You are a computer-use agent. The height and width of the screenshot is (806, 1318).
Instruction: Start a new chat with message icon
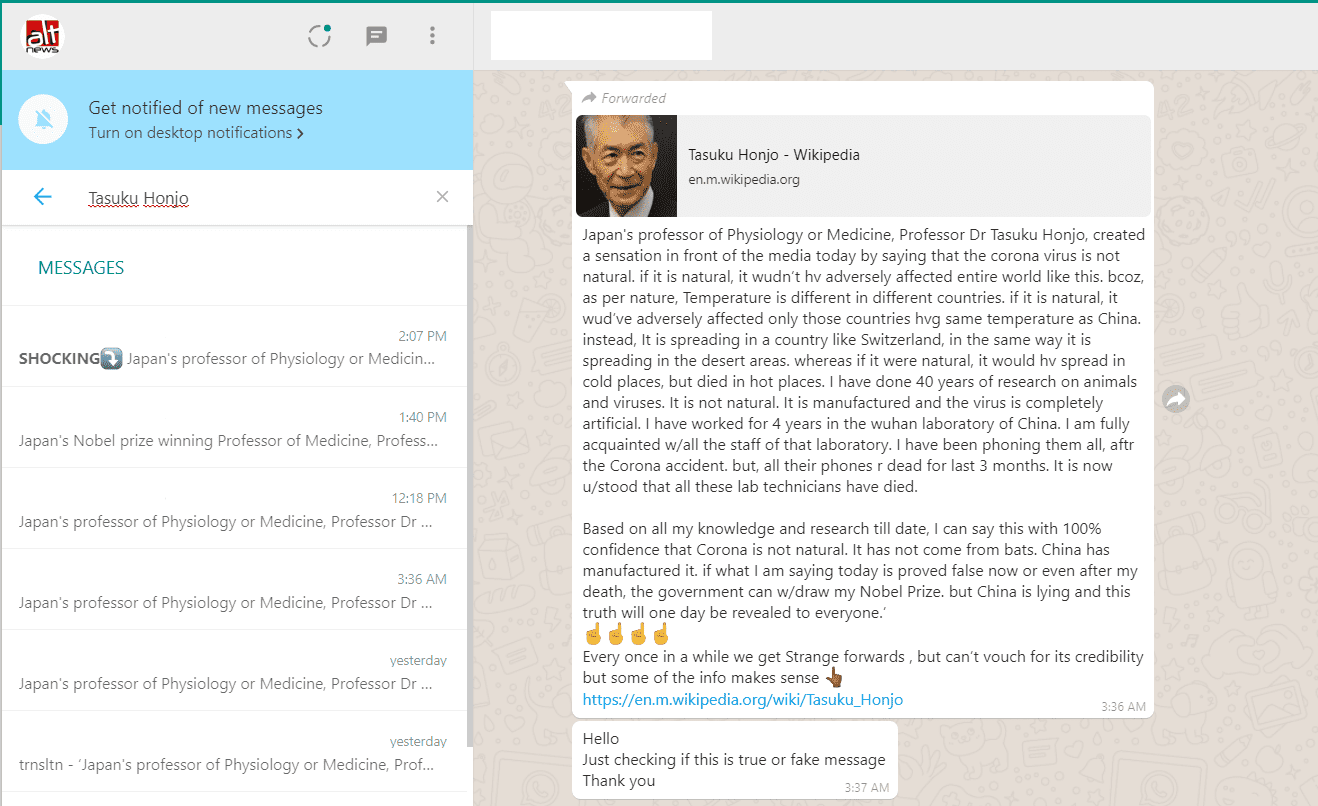pos(377,36)
